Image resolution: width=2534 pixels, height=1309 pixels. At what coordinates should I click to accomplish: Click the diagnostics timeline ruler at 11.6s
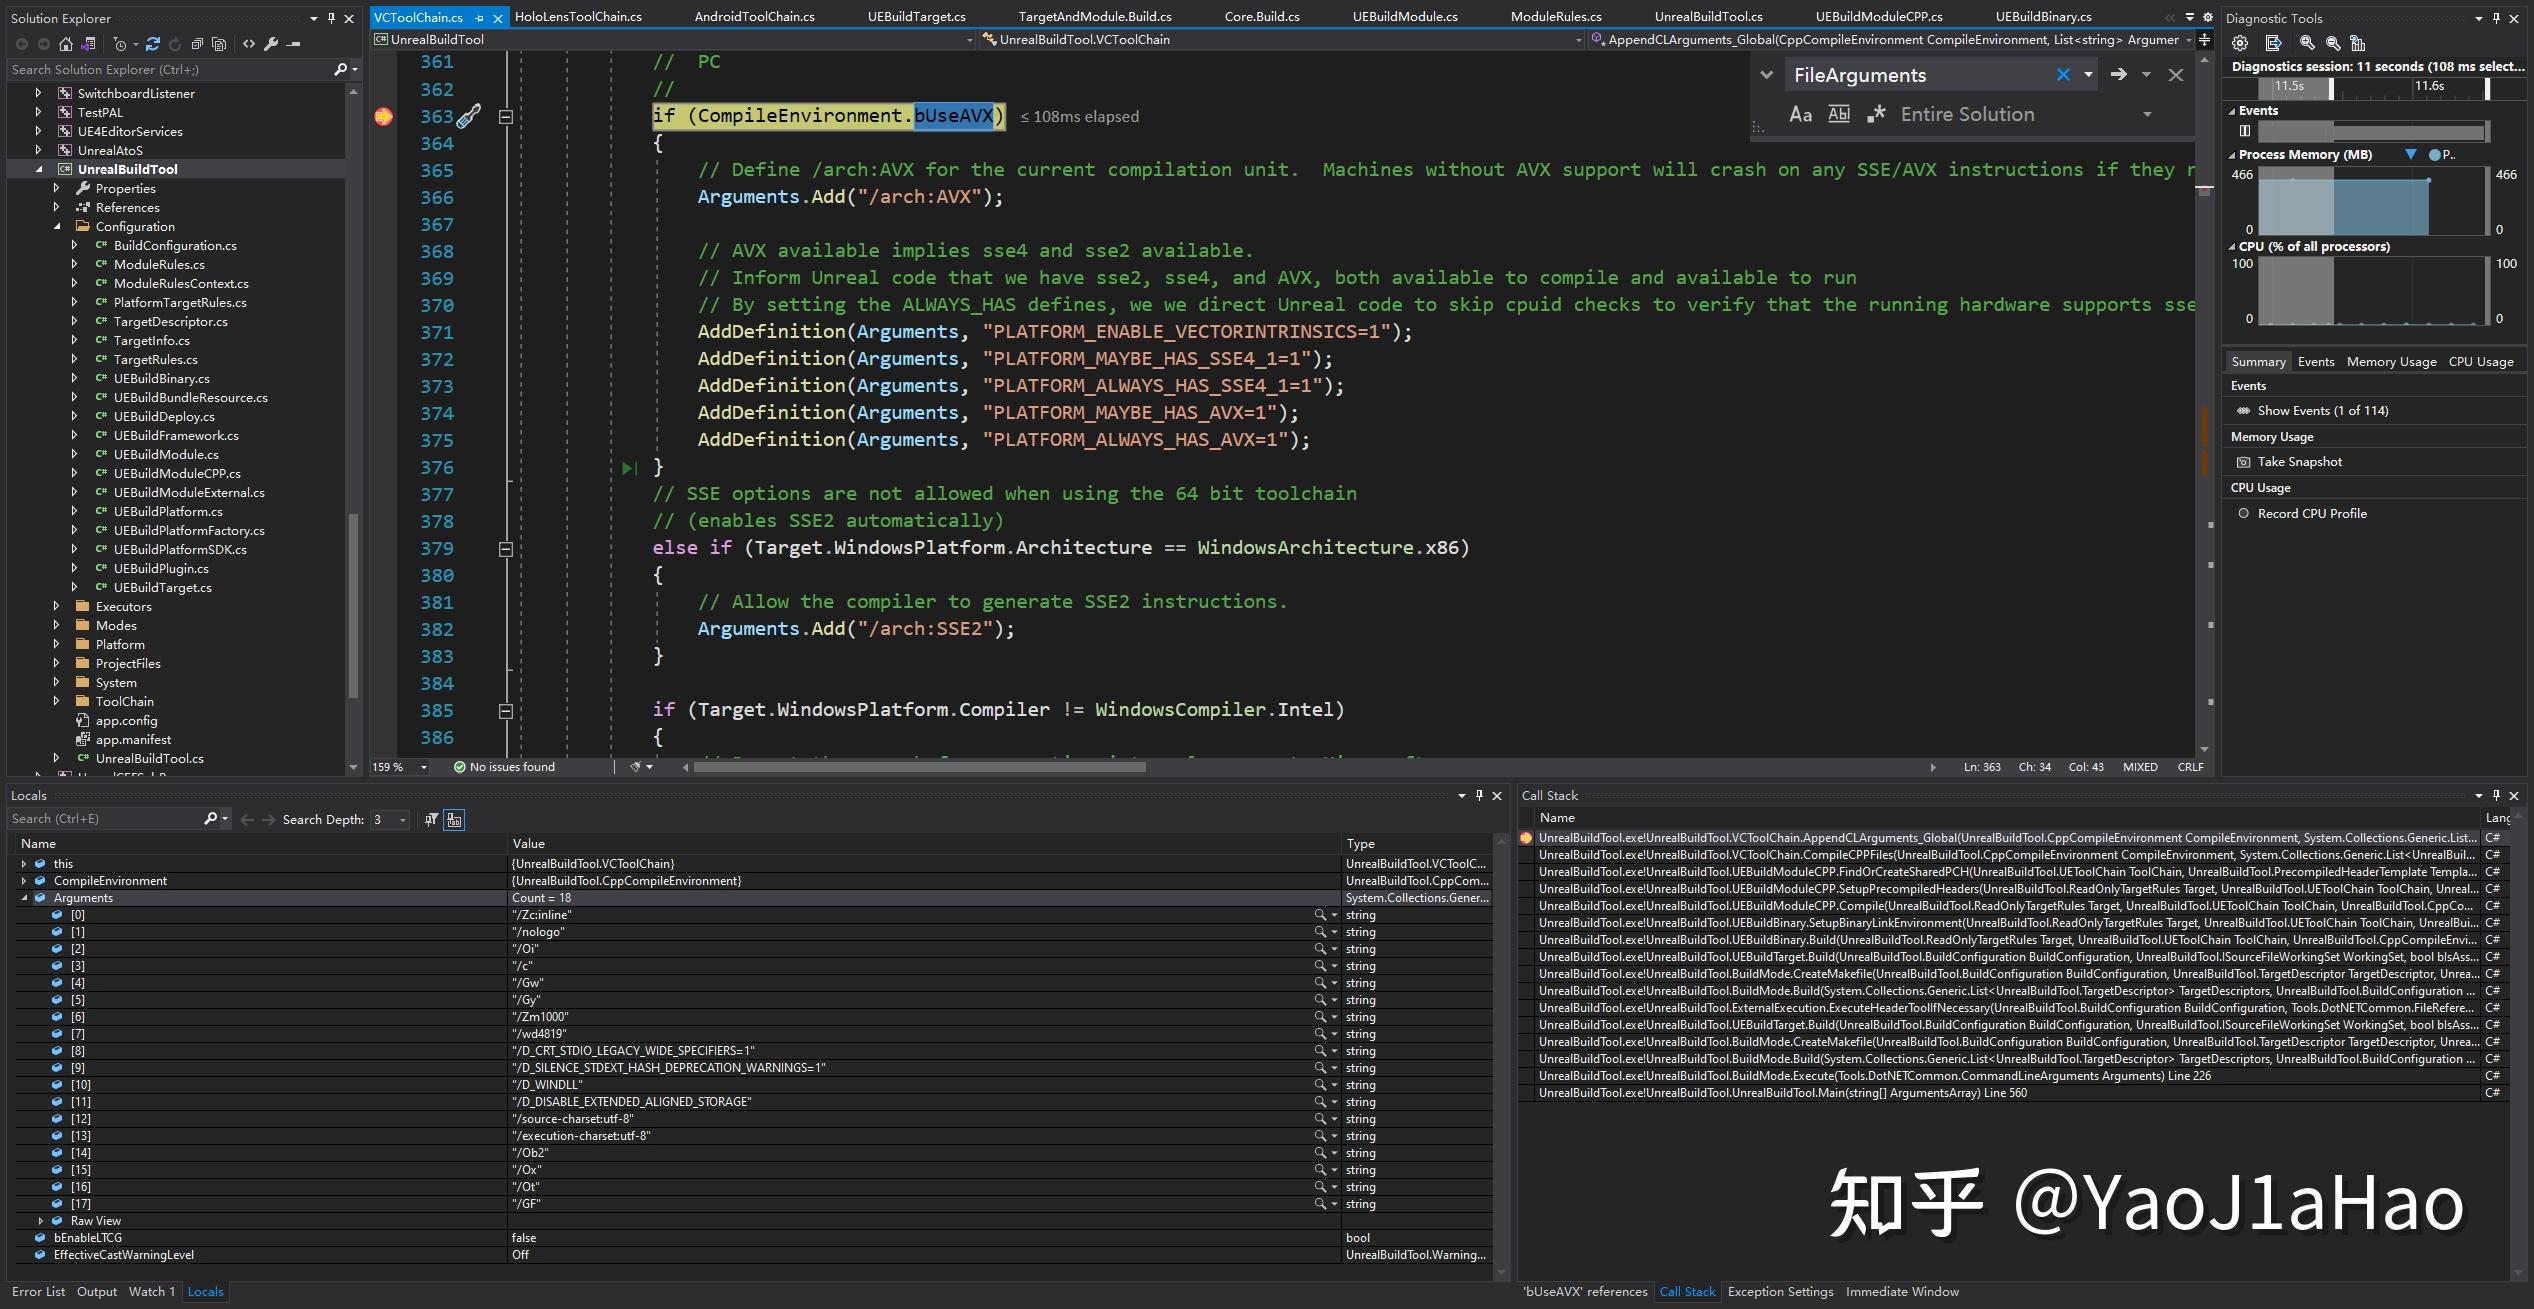click(x=2429, y=87)
